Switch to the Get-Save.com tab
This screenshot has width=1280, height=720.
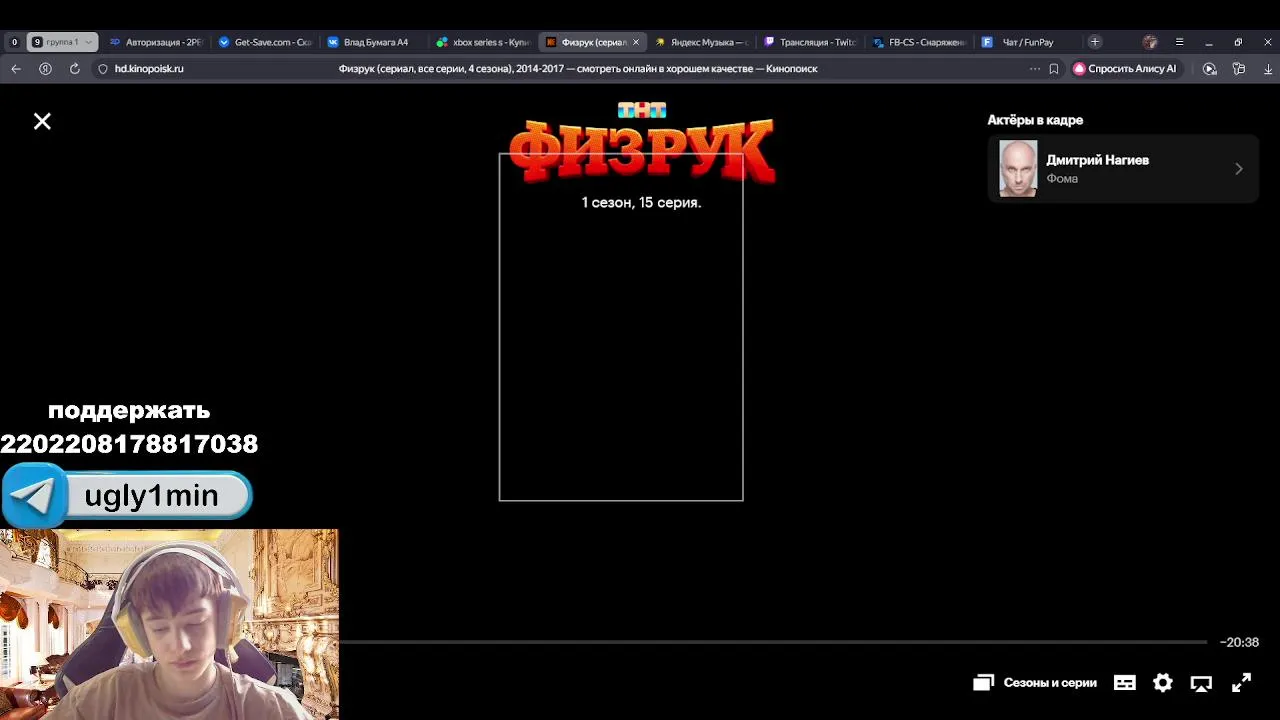point(264,42)
